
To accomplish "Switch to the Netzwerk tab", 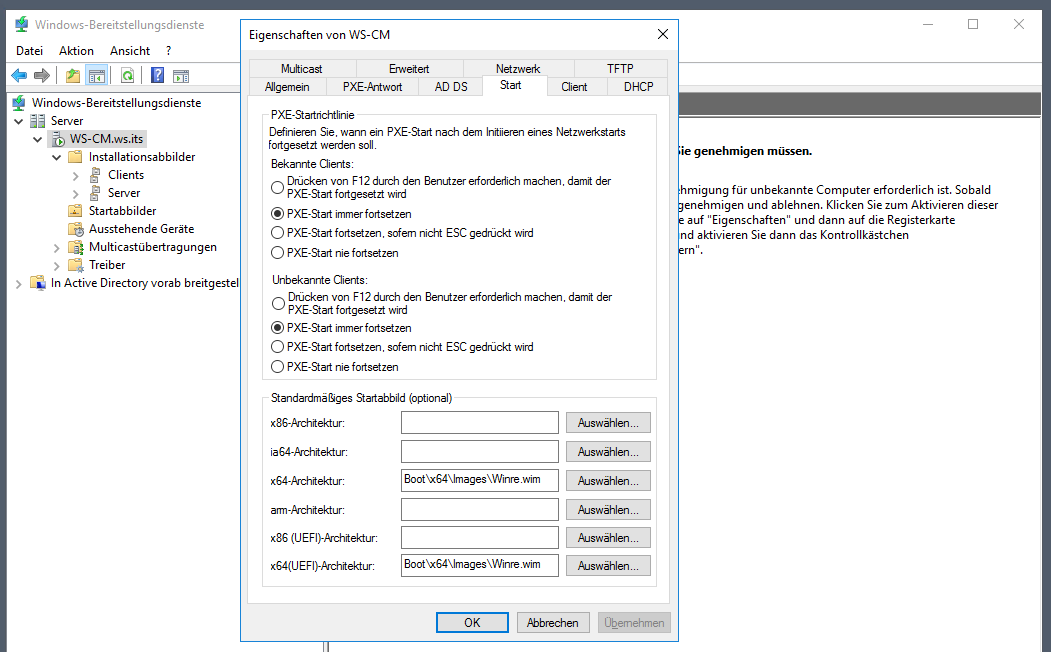I will (518, 68).
